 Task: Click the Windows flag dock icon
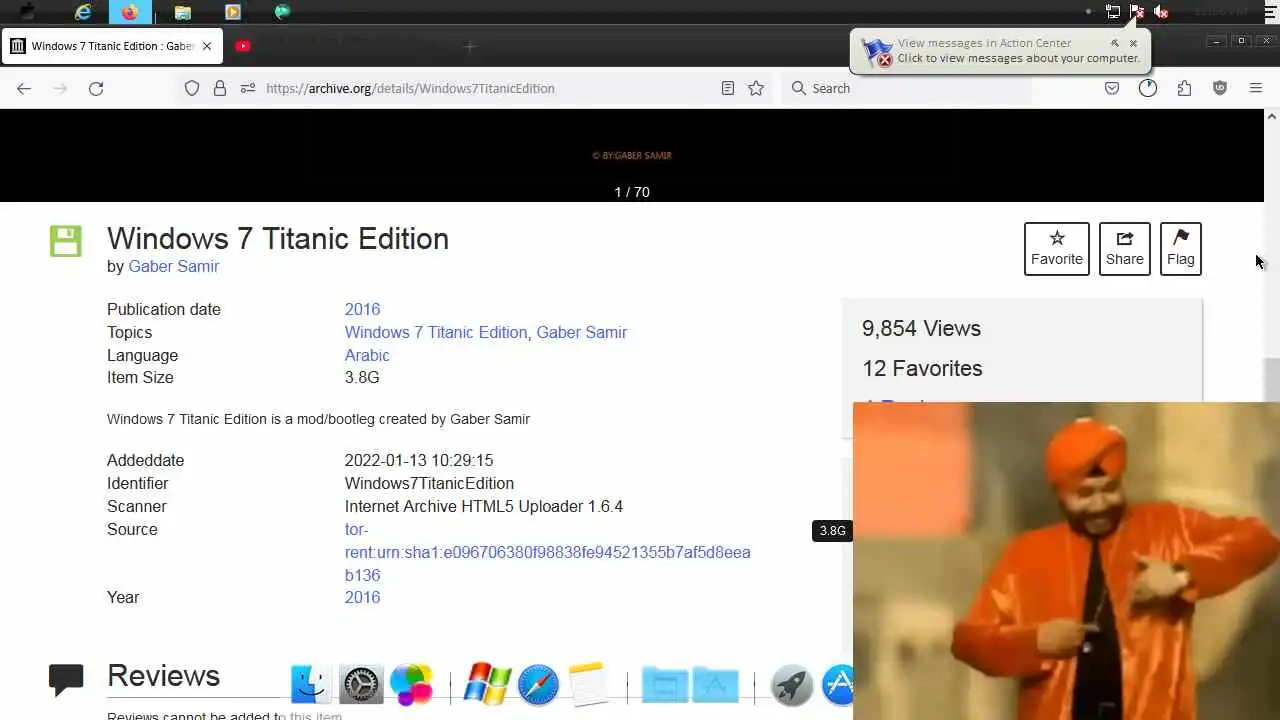488,685
